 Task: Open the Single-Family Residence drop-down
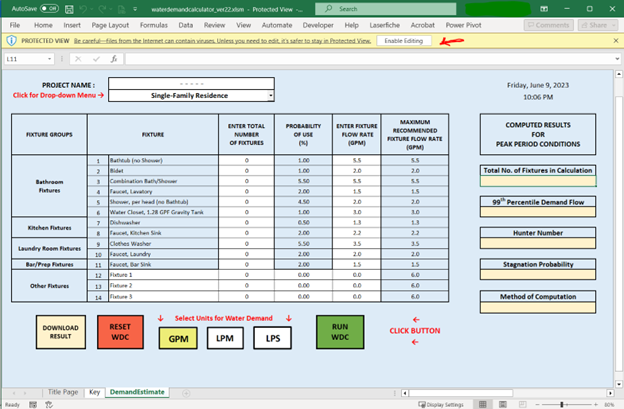pos(270,95)
